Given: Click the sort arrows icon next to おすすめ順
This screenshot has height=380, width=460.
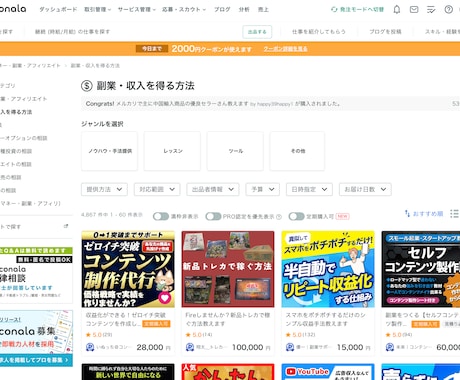Looking at the screenshot, I should click(x=407, y=213).
